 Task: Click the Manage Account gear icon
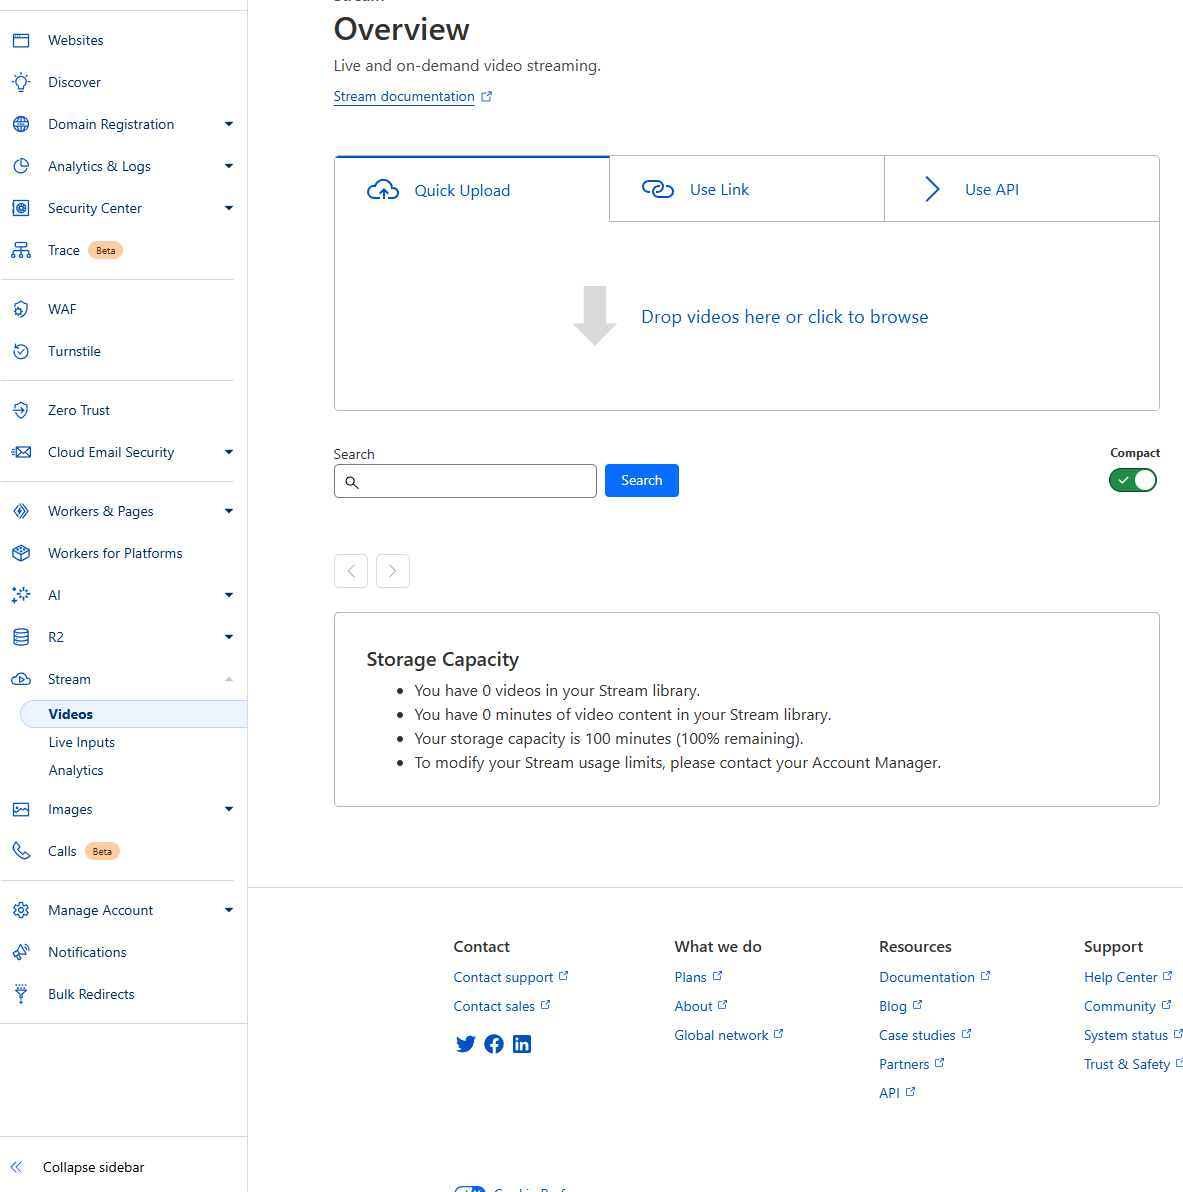(x=21, y=910)
